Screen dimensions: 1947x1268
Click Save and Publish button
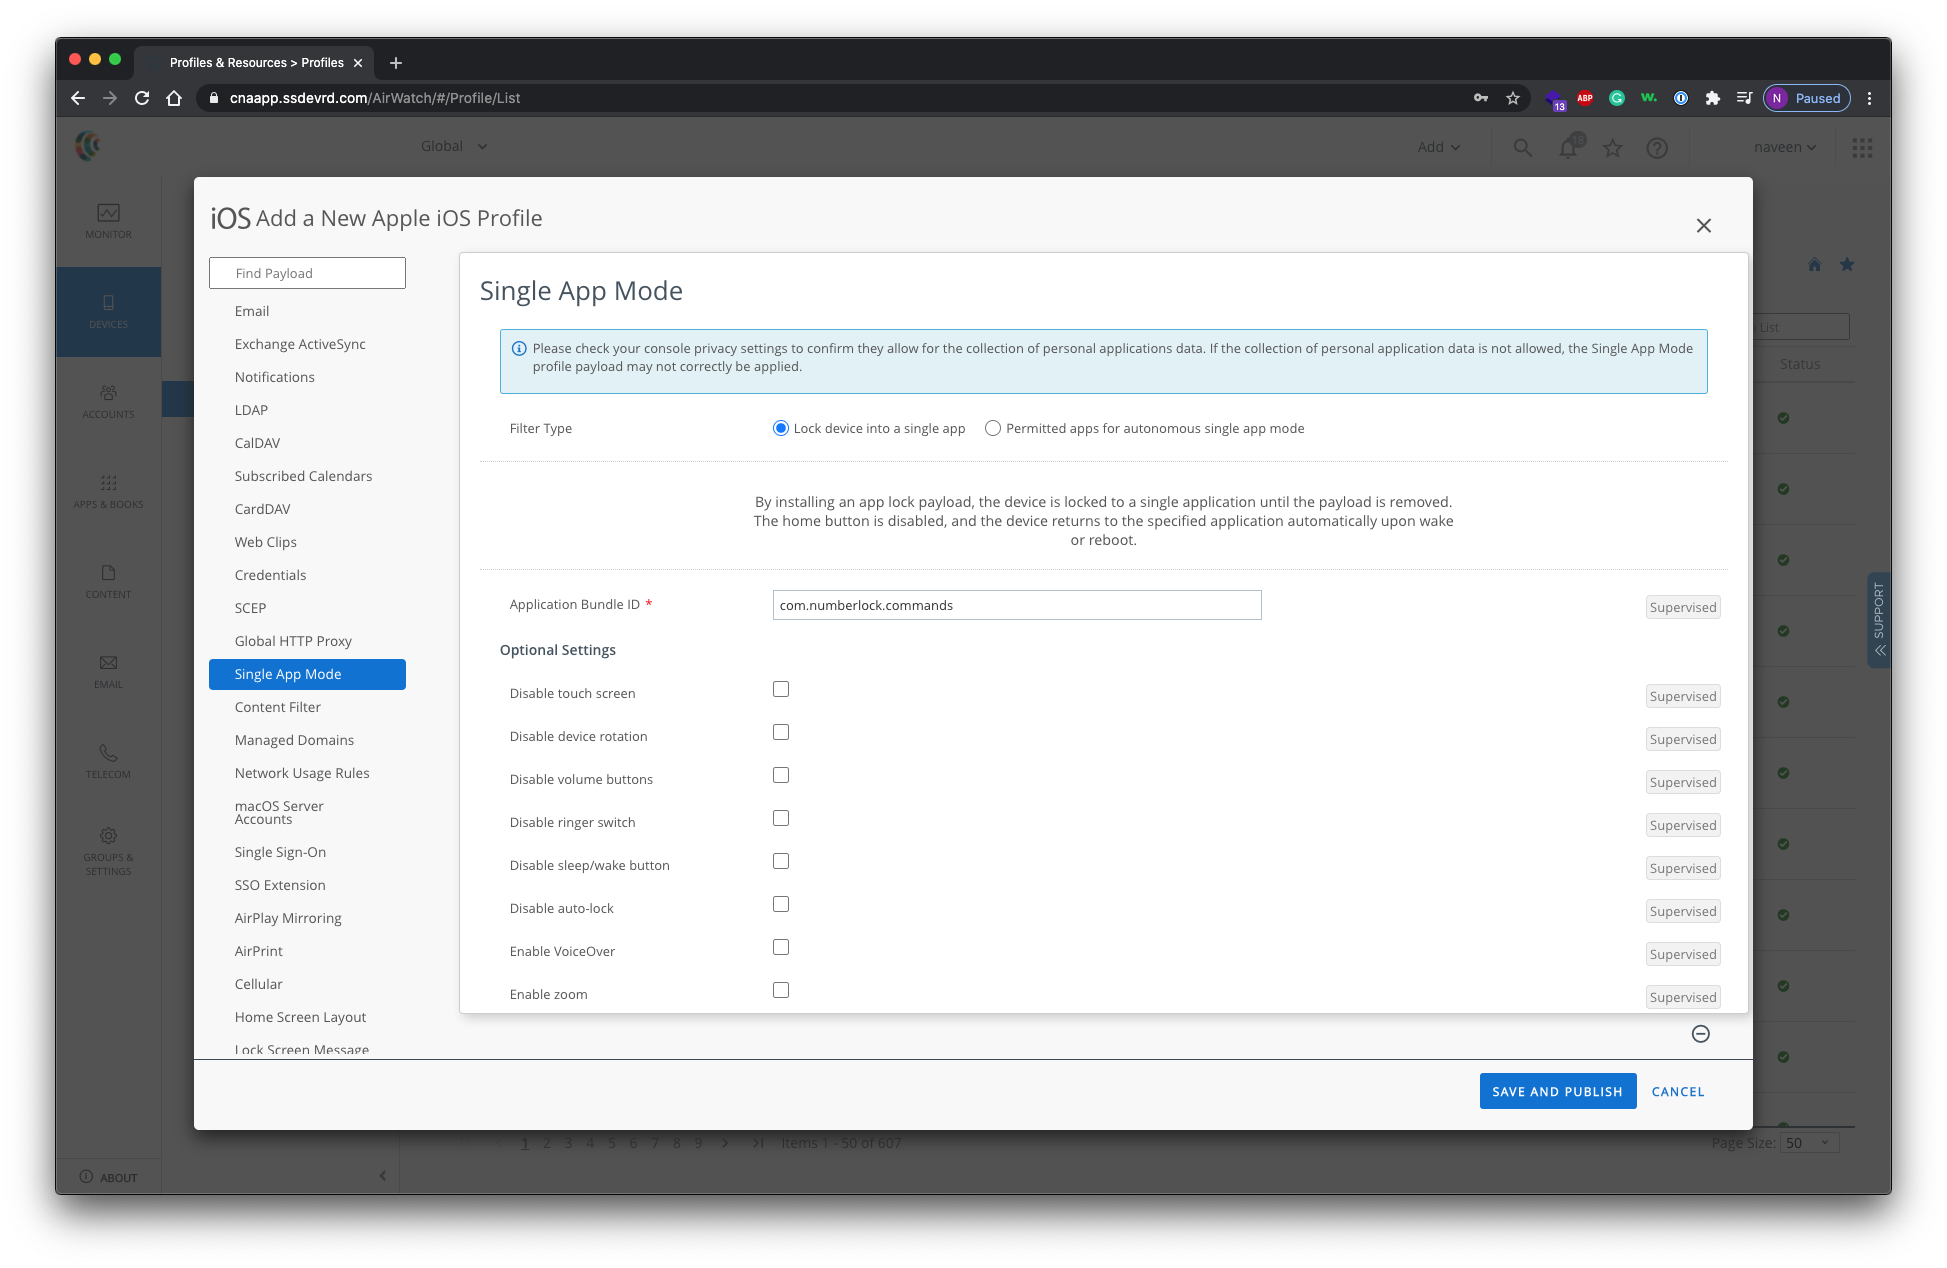[1557, 1091]
